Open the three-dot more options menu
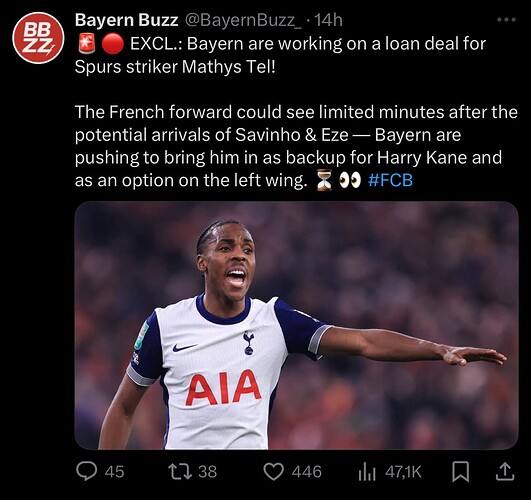531x500 pixels. point(507,20)
